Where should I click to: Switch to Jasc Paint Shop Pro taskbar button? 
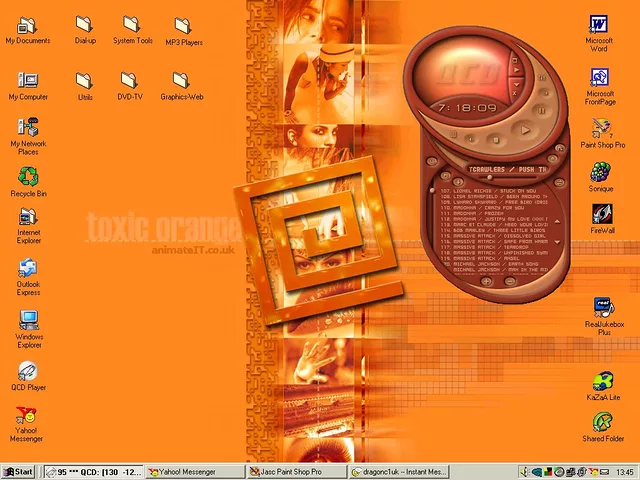click(x=296, y=472)
